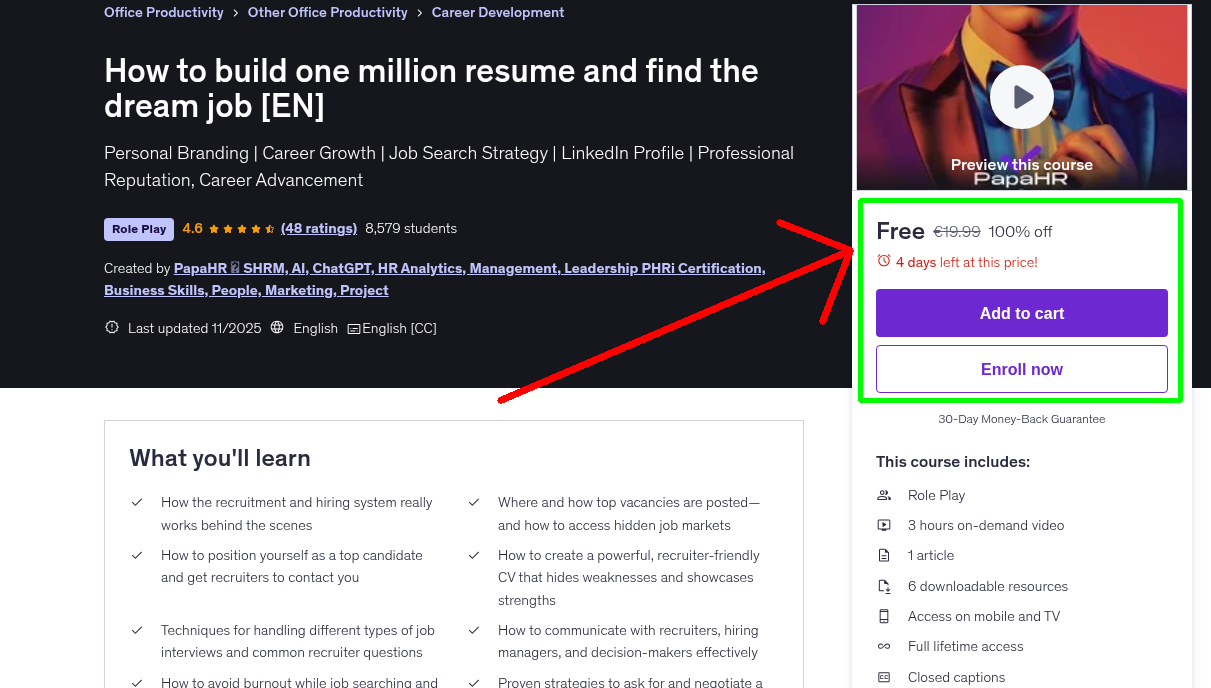Click the clock icon beside Last updated date
Image resolution: width=1211 pixels, height=688 pixels.
(x=111, y=327)
